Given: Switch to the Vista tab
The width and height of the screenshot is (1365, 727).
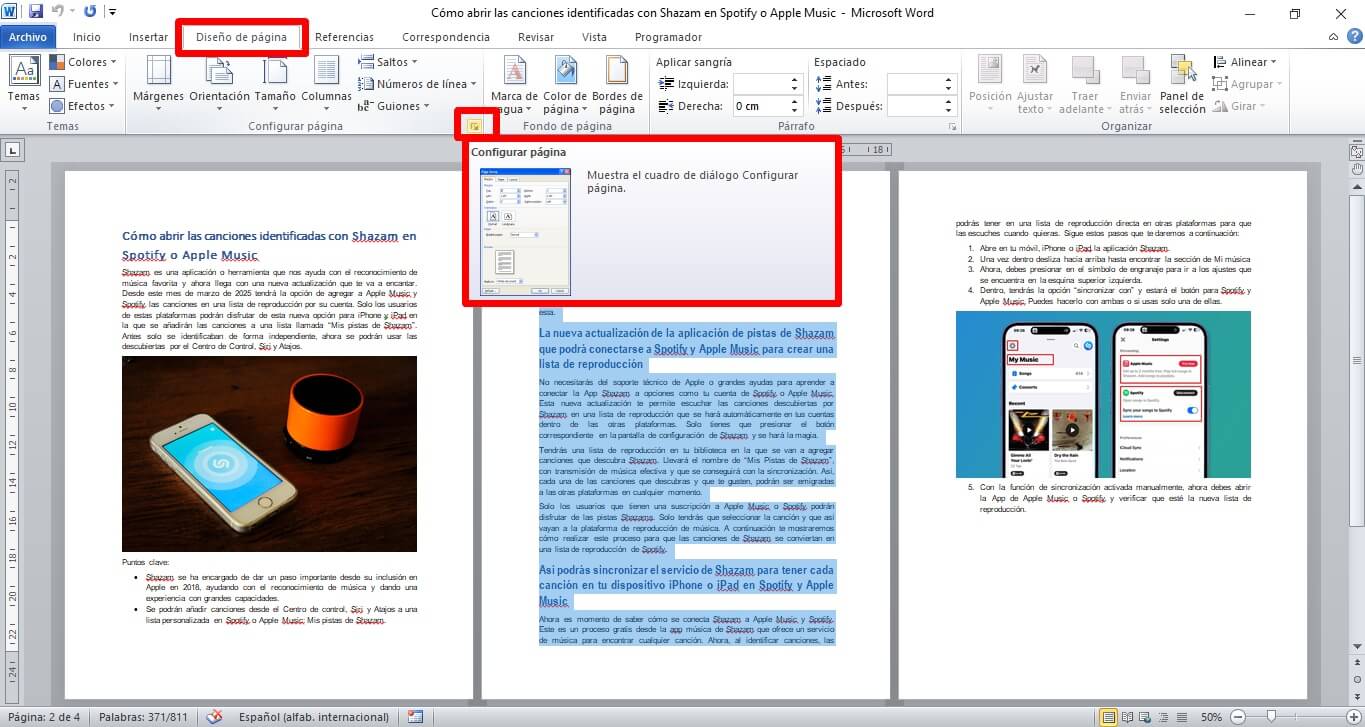Looking at the screenshot, I should (x=594, y=37).
